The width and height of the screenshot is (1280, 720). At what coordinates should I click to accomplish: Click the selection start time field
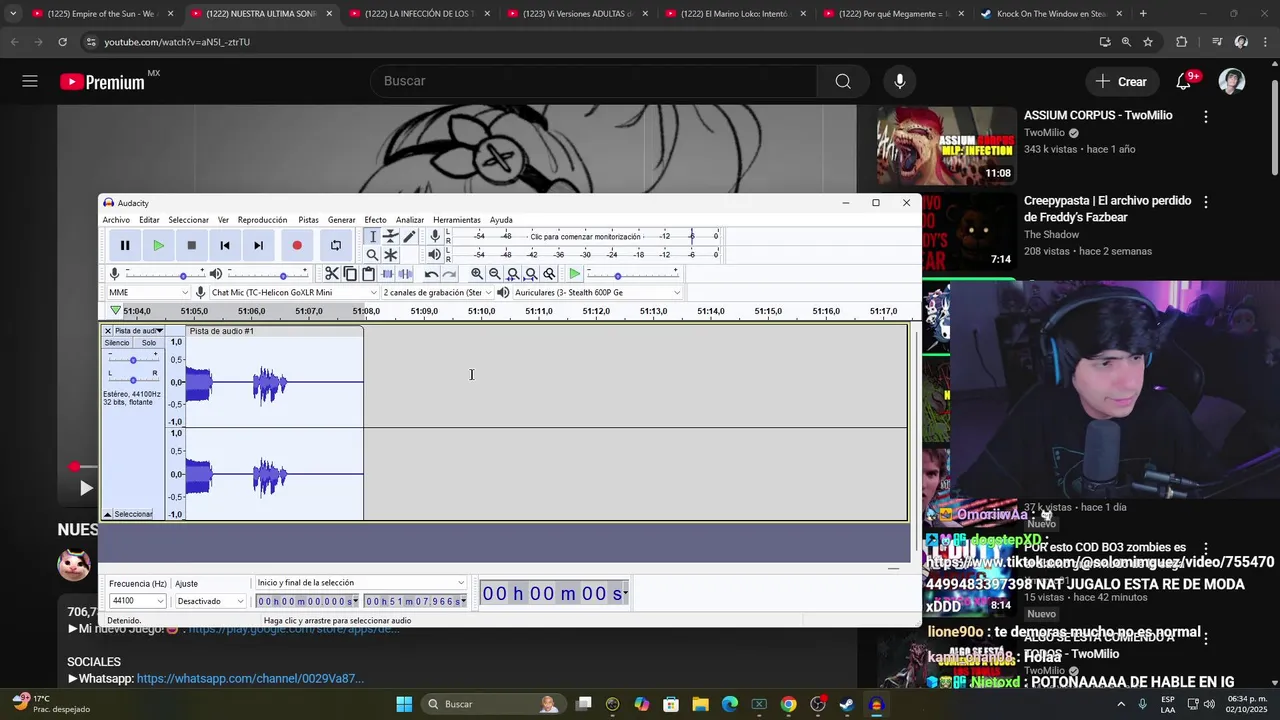307,601
